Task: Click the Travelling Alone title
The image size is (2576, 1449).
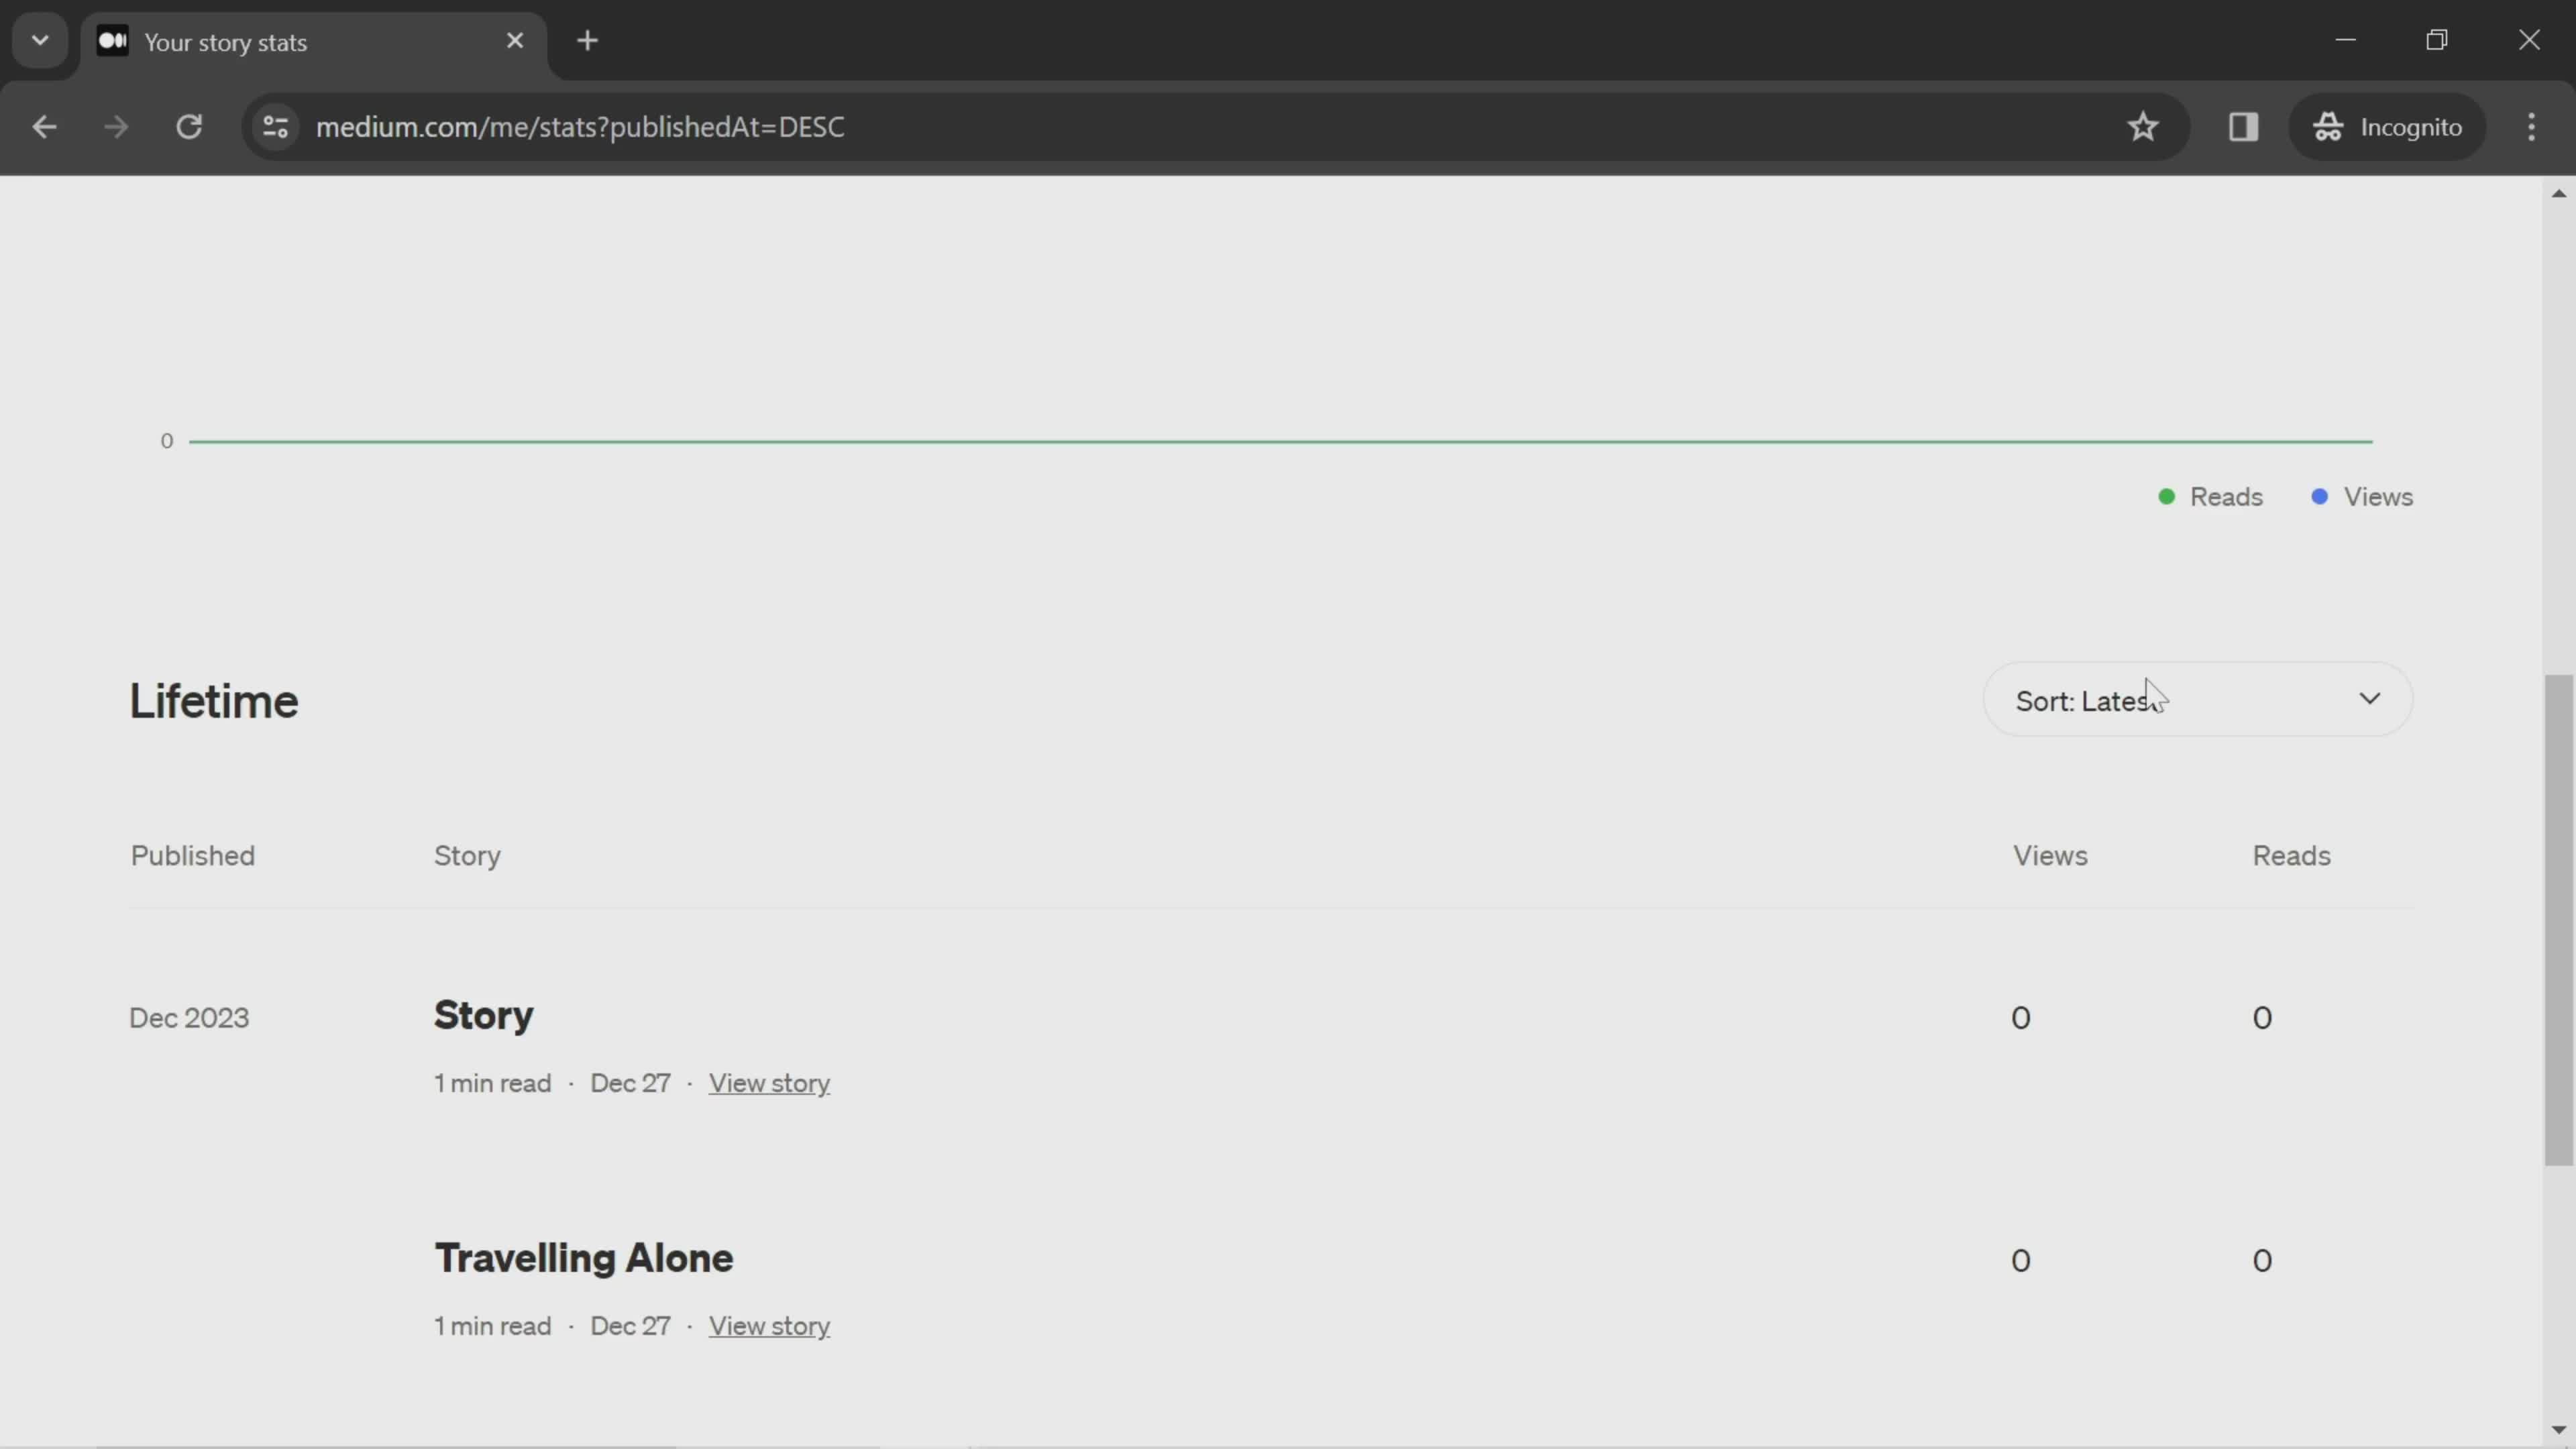Action: [x=584, y=1259]
